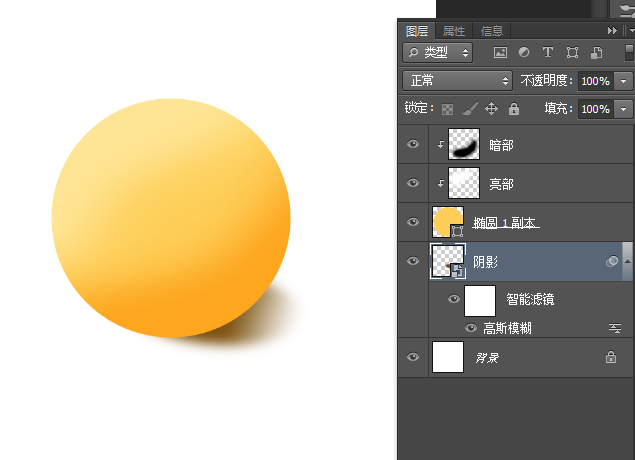Viewport: 635px width, 460px height.
Task: Switch to the 属性 tab
Action: coord(454,31)
